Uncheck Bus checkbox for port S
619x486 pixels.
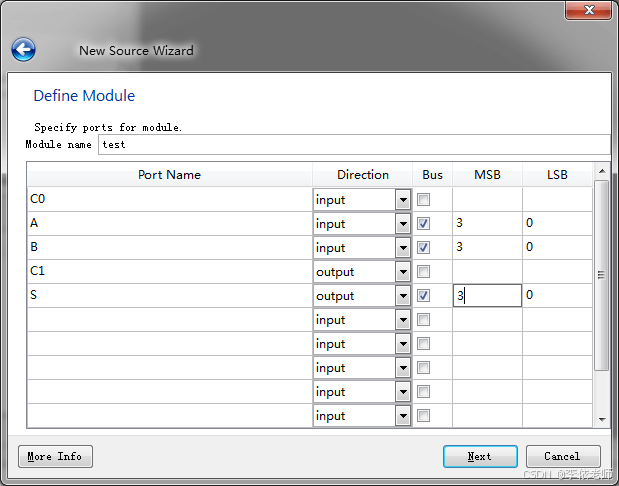point(423,295)
